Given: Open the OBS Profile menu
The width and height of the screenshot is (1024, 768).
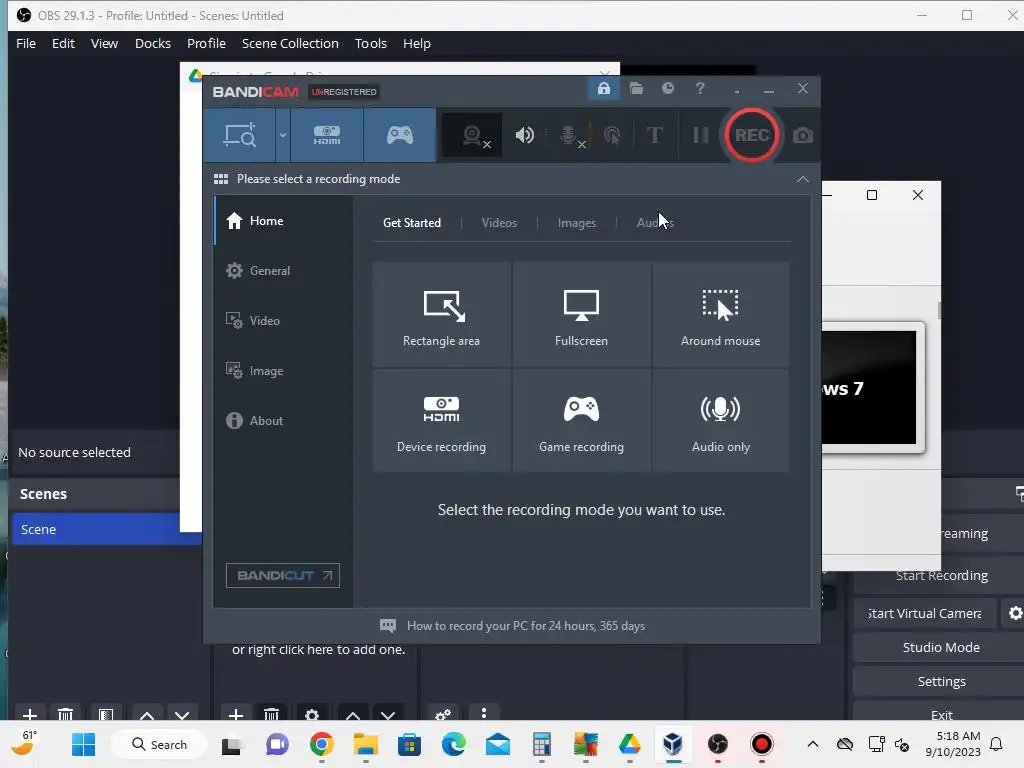Looking at the screenshot, I should [x=206, y=43].
